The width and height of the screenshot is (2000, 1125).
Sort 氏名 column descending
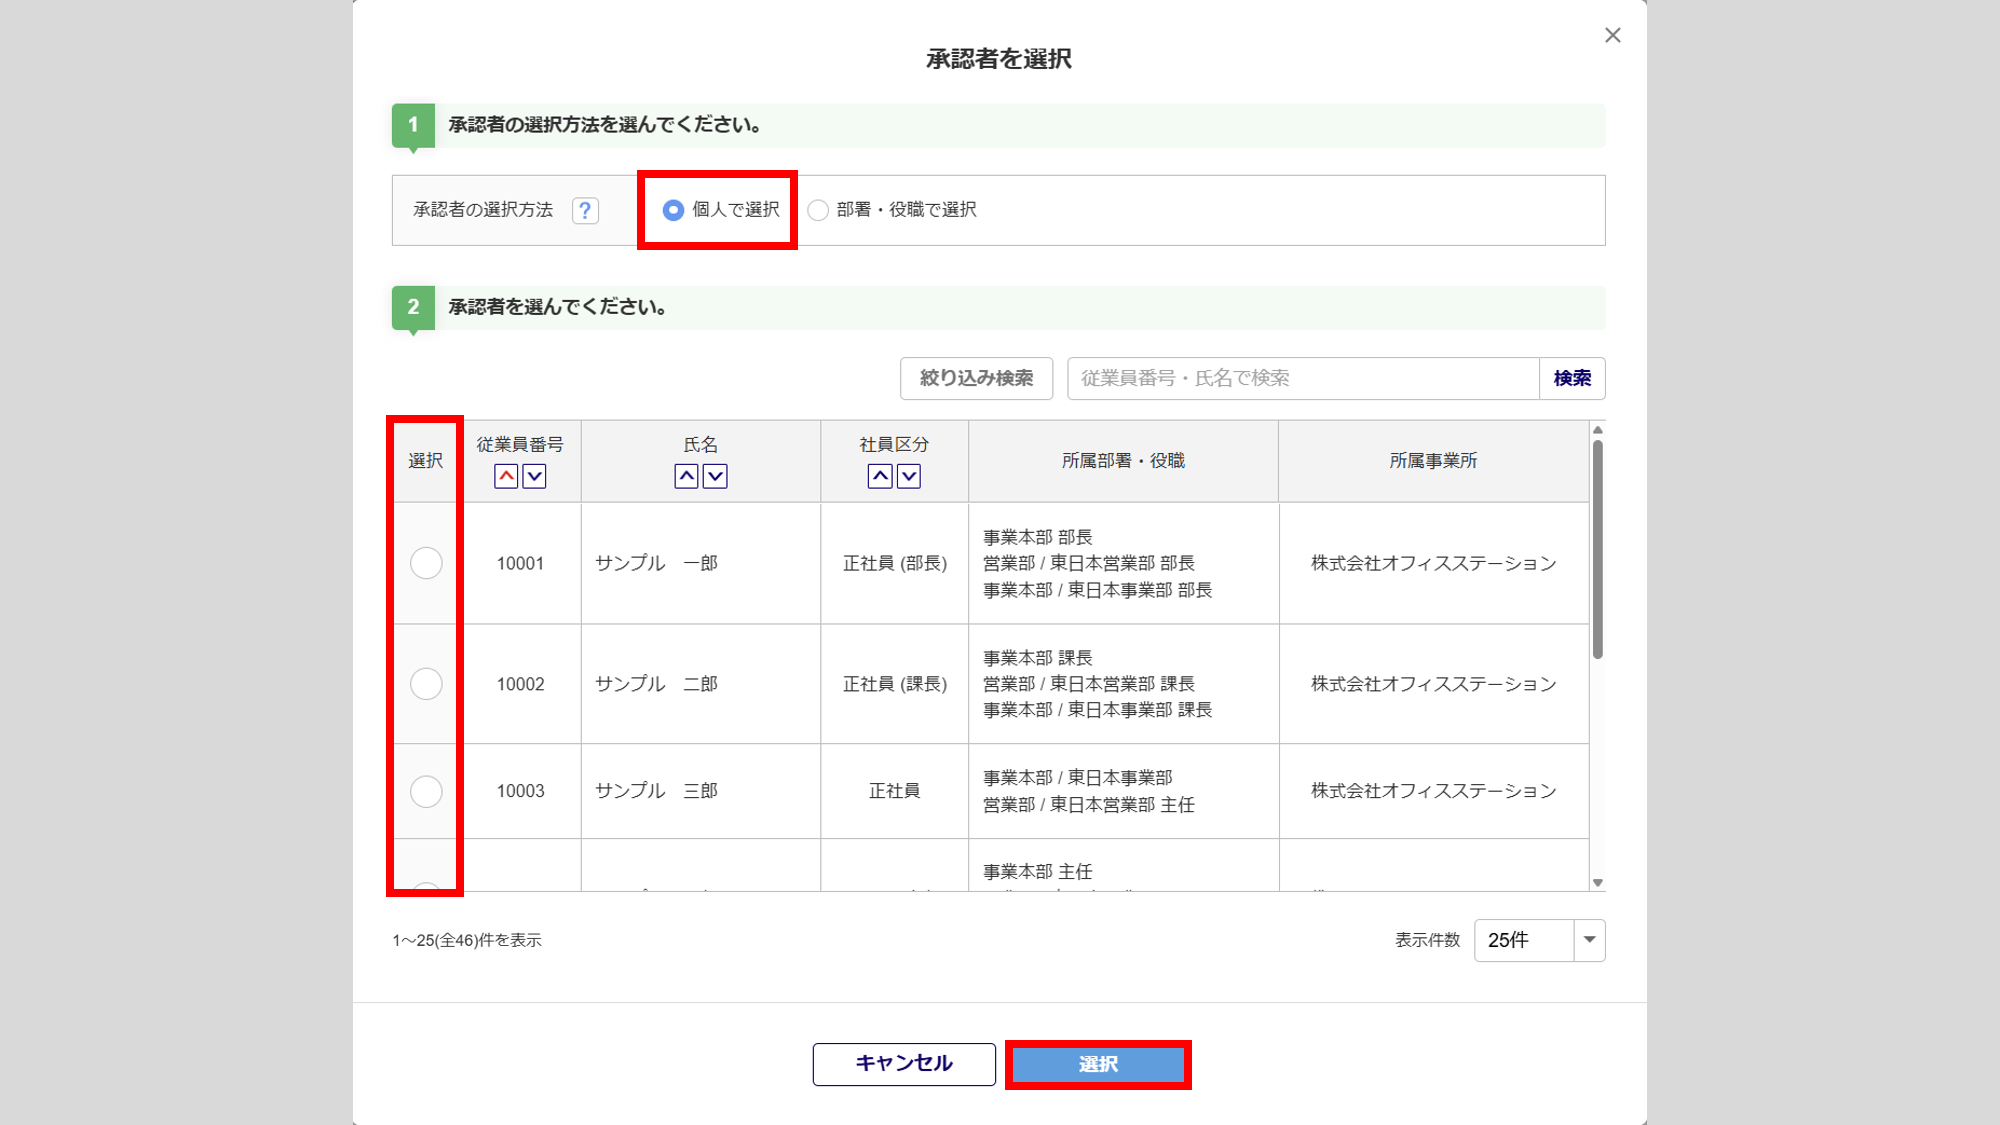(x=715, y=476)
